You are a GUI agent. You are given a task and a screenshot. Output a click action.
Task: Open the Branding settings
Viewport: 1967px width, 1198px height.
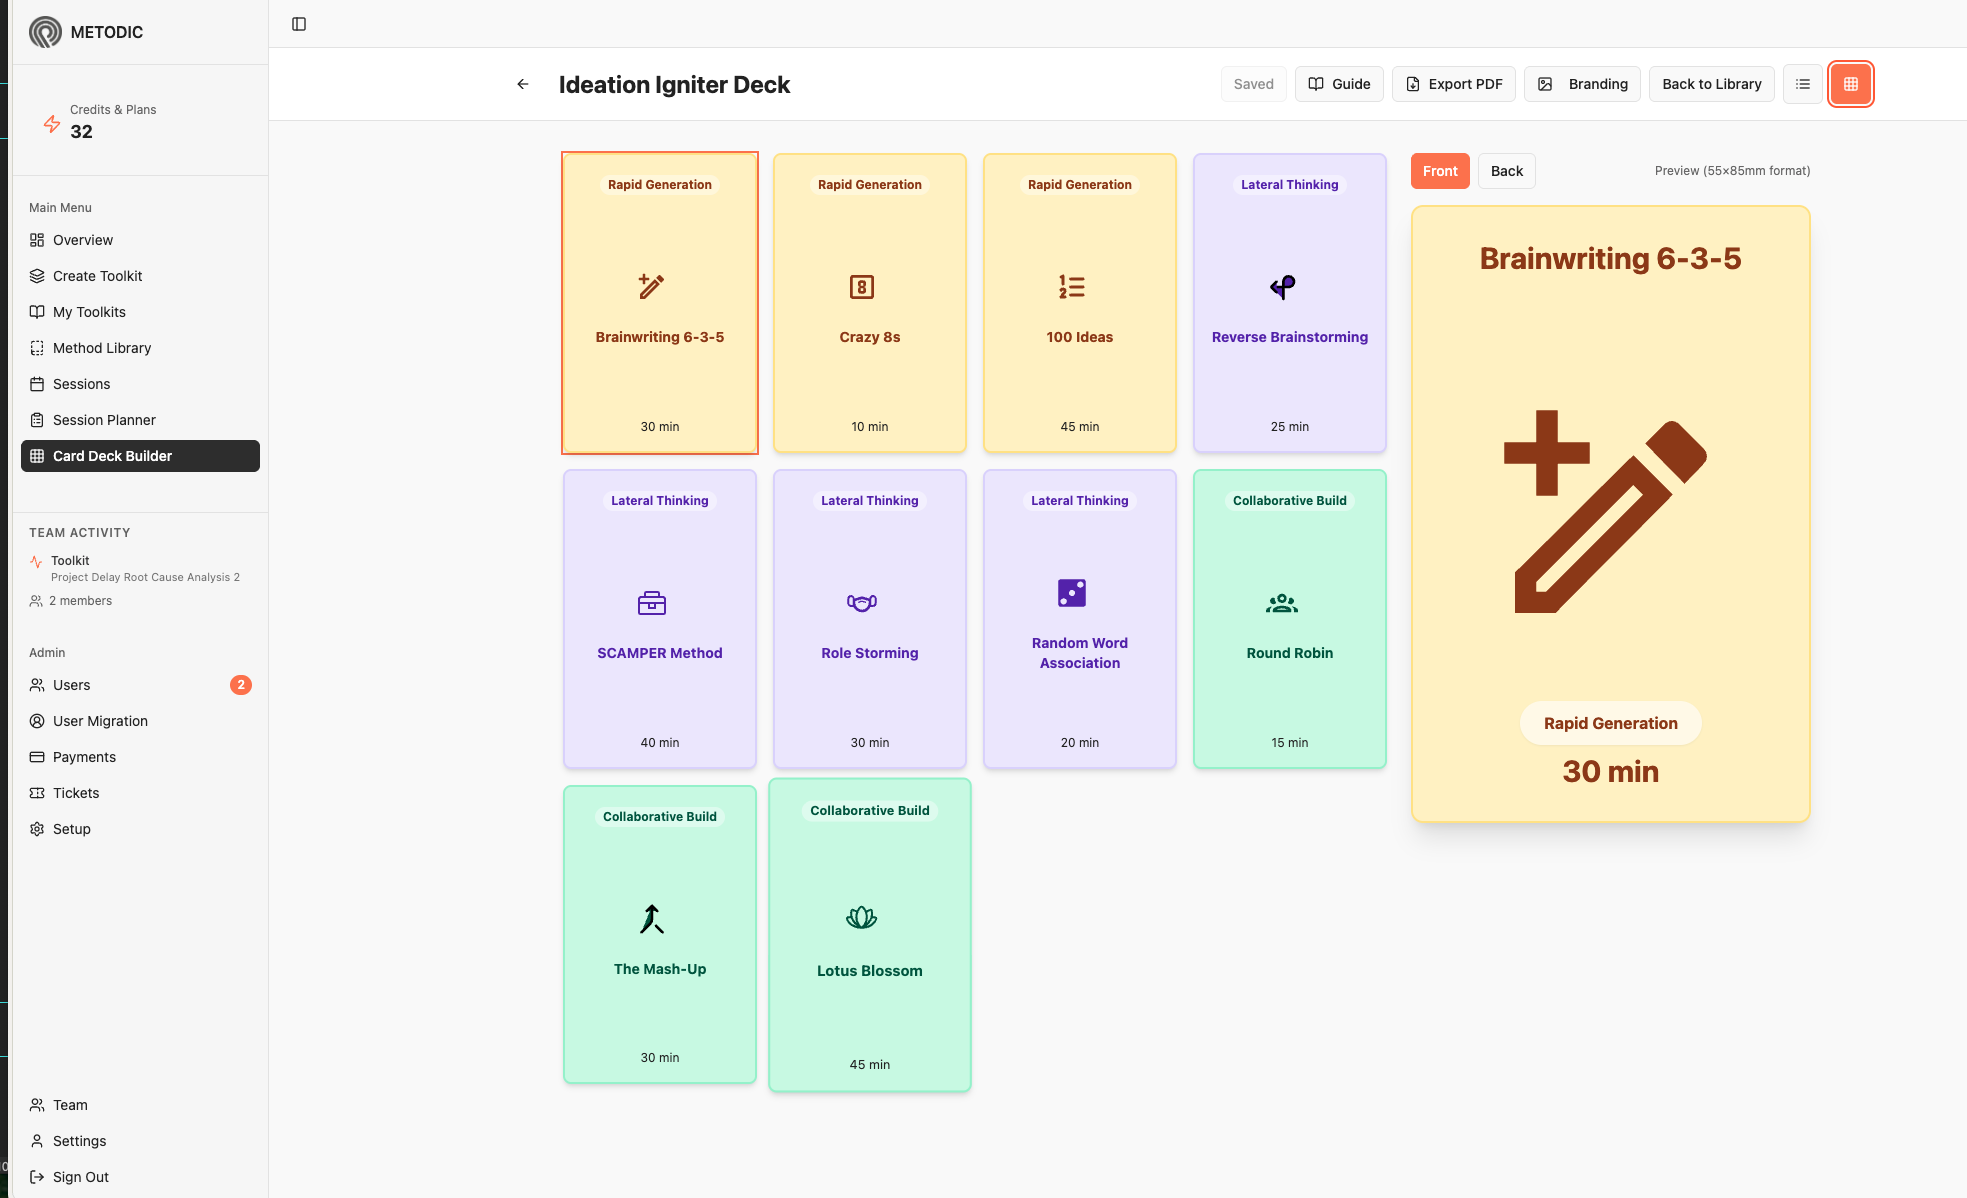tap(1582, 84)
